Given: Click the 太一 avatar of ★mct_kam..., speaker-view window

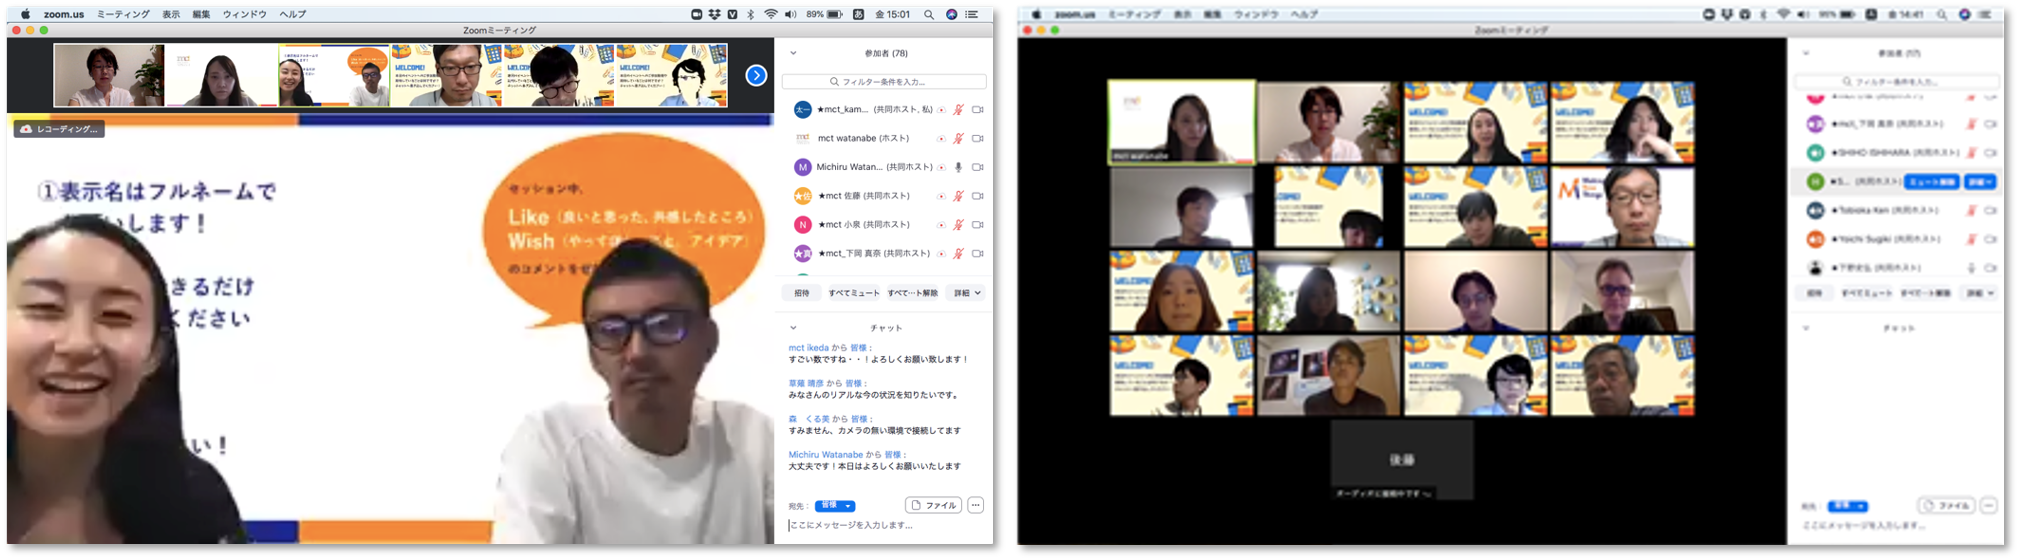Looking at the screenshot, I should [802, 110].
